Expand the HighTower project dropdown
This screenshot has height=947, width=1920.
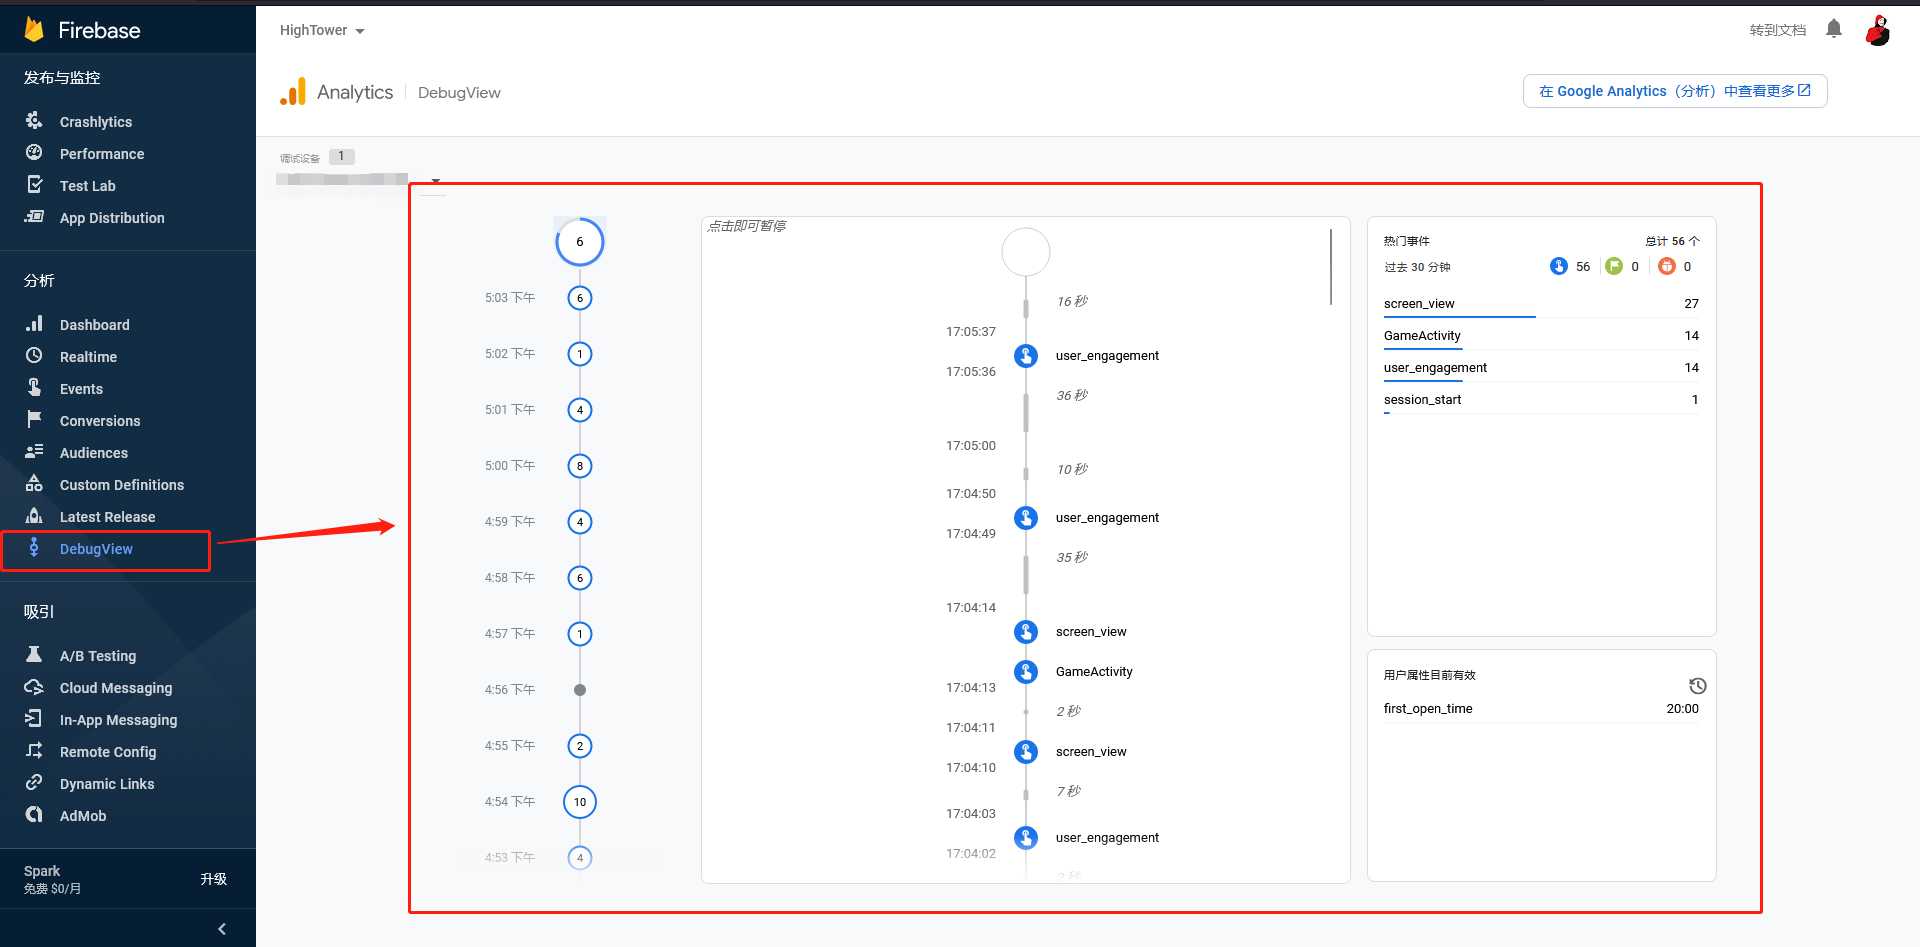[x=322, y=31]
